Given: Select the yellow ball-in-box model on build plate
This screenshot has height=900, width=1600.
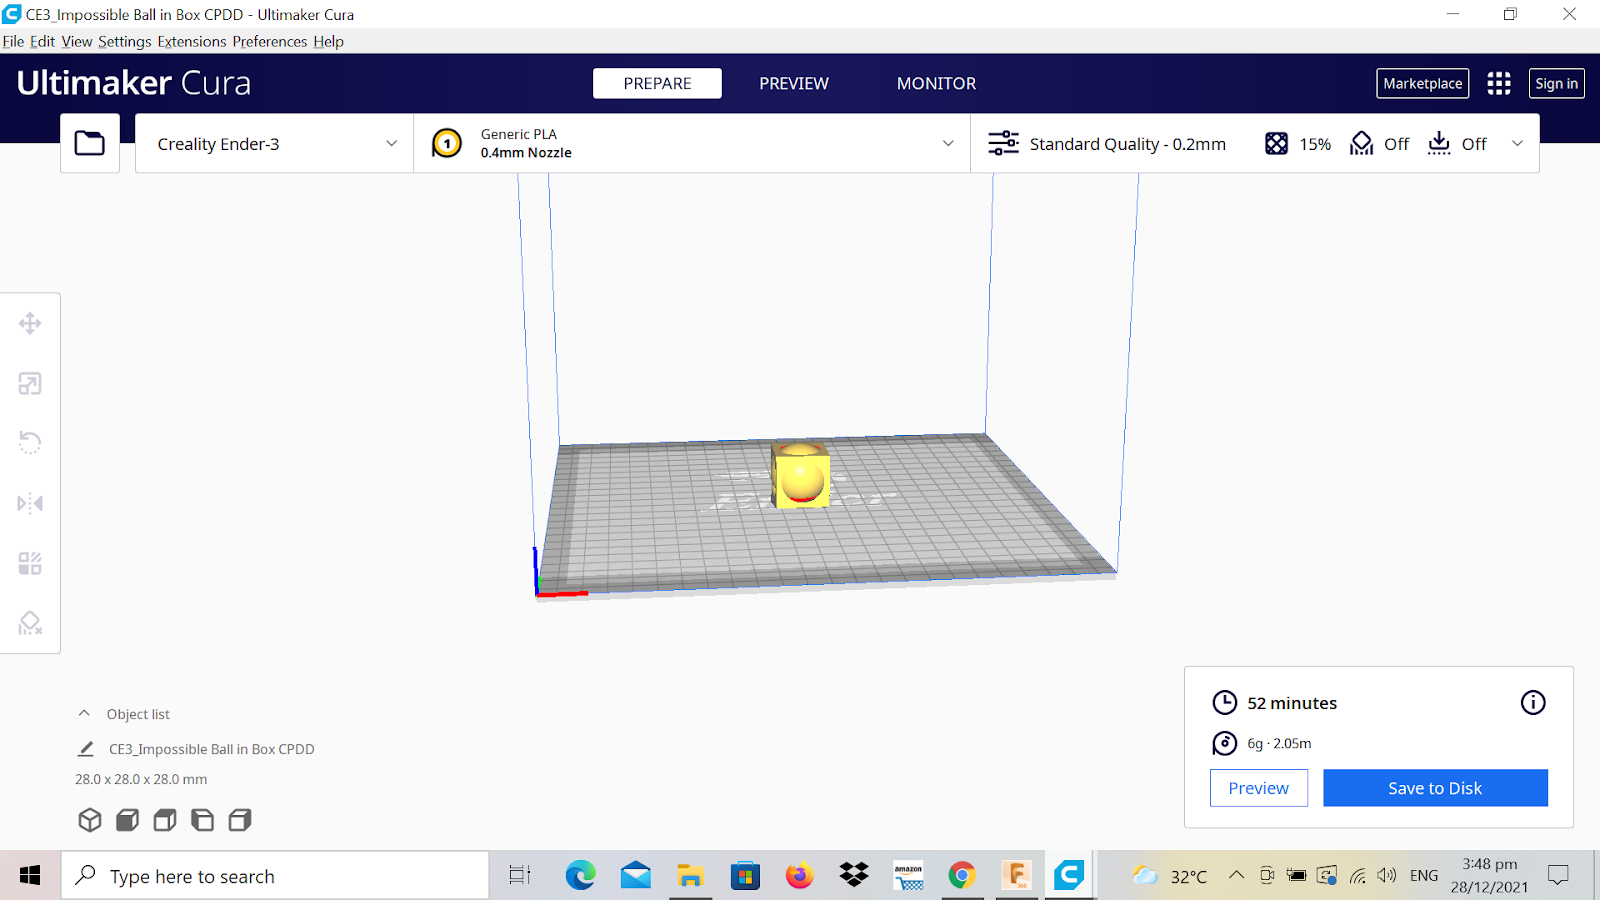Looking at the screenshot, I should (x=800, y=476).
